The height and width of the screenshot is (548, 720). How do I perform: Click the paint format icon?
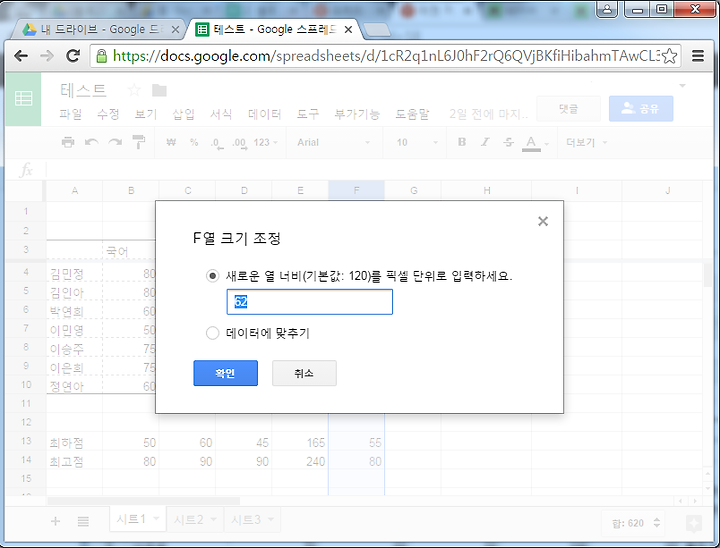[139, 142]
